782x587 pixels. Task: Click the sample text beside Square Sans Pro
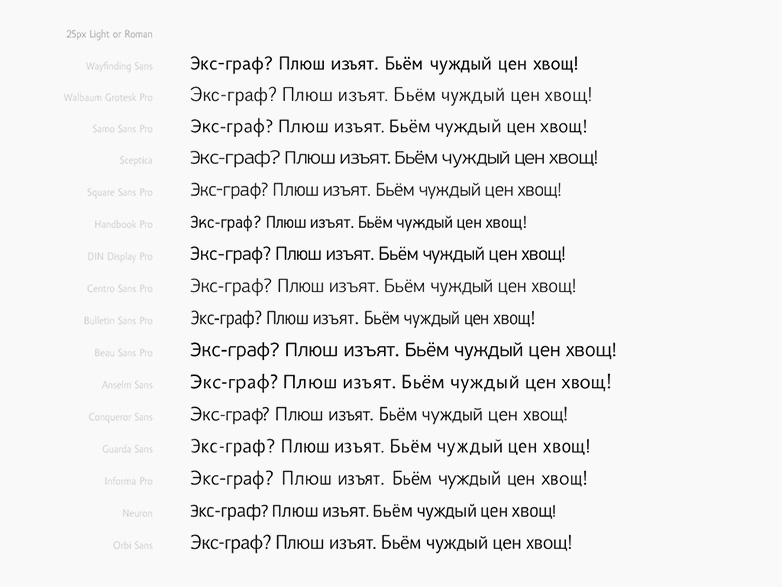coord(376,191)
